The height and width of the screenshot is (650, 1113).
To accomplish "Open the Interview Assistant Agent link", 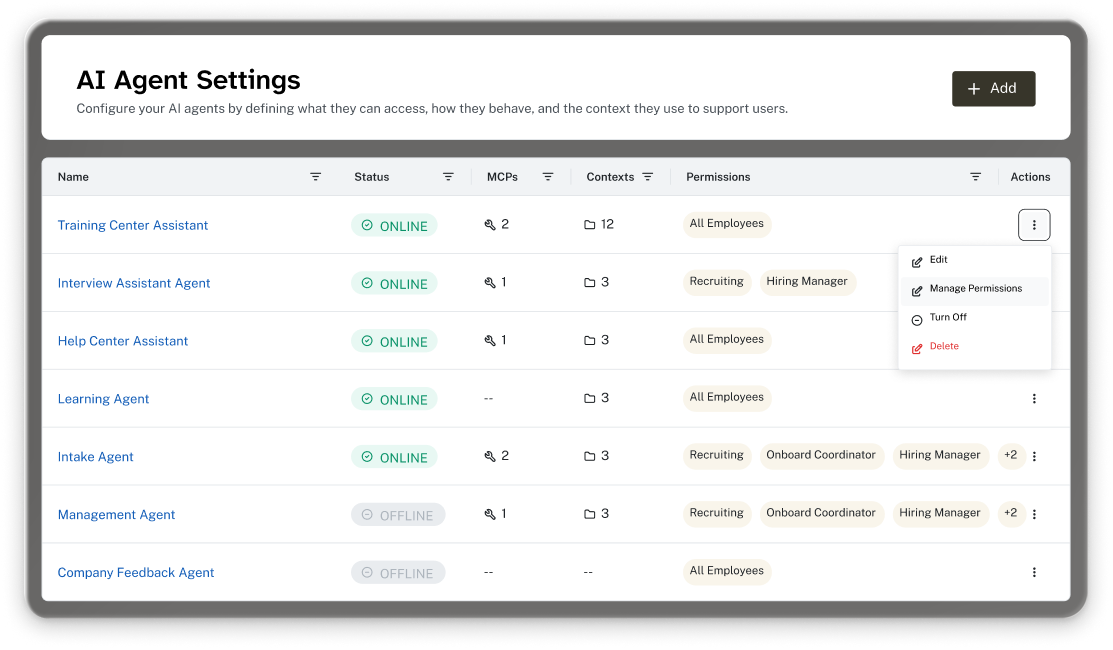I will 134,284.
